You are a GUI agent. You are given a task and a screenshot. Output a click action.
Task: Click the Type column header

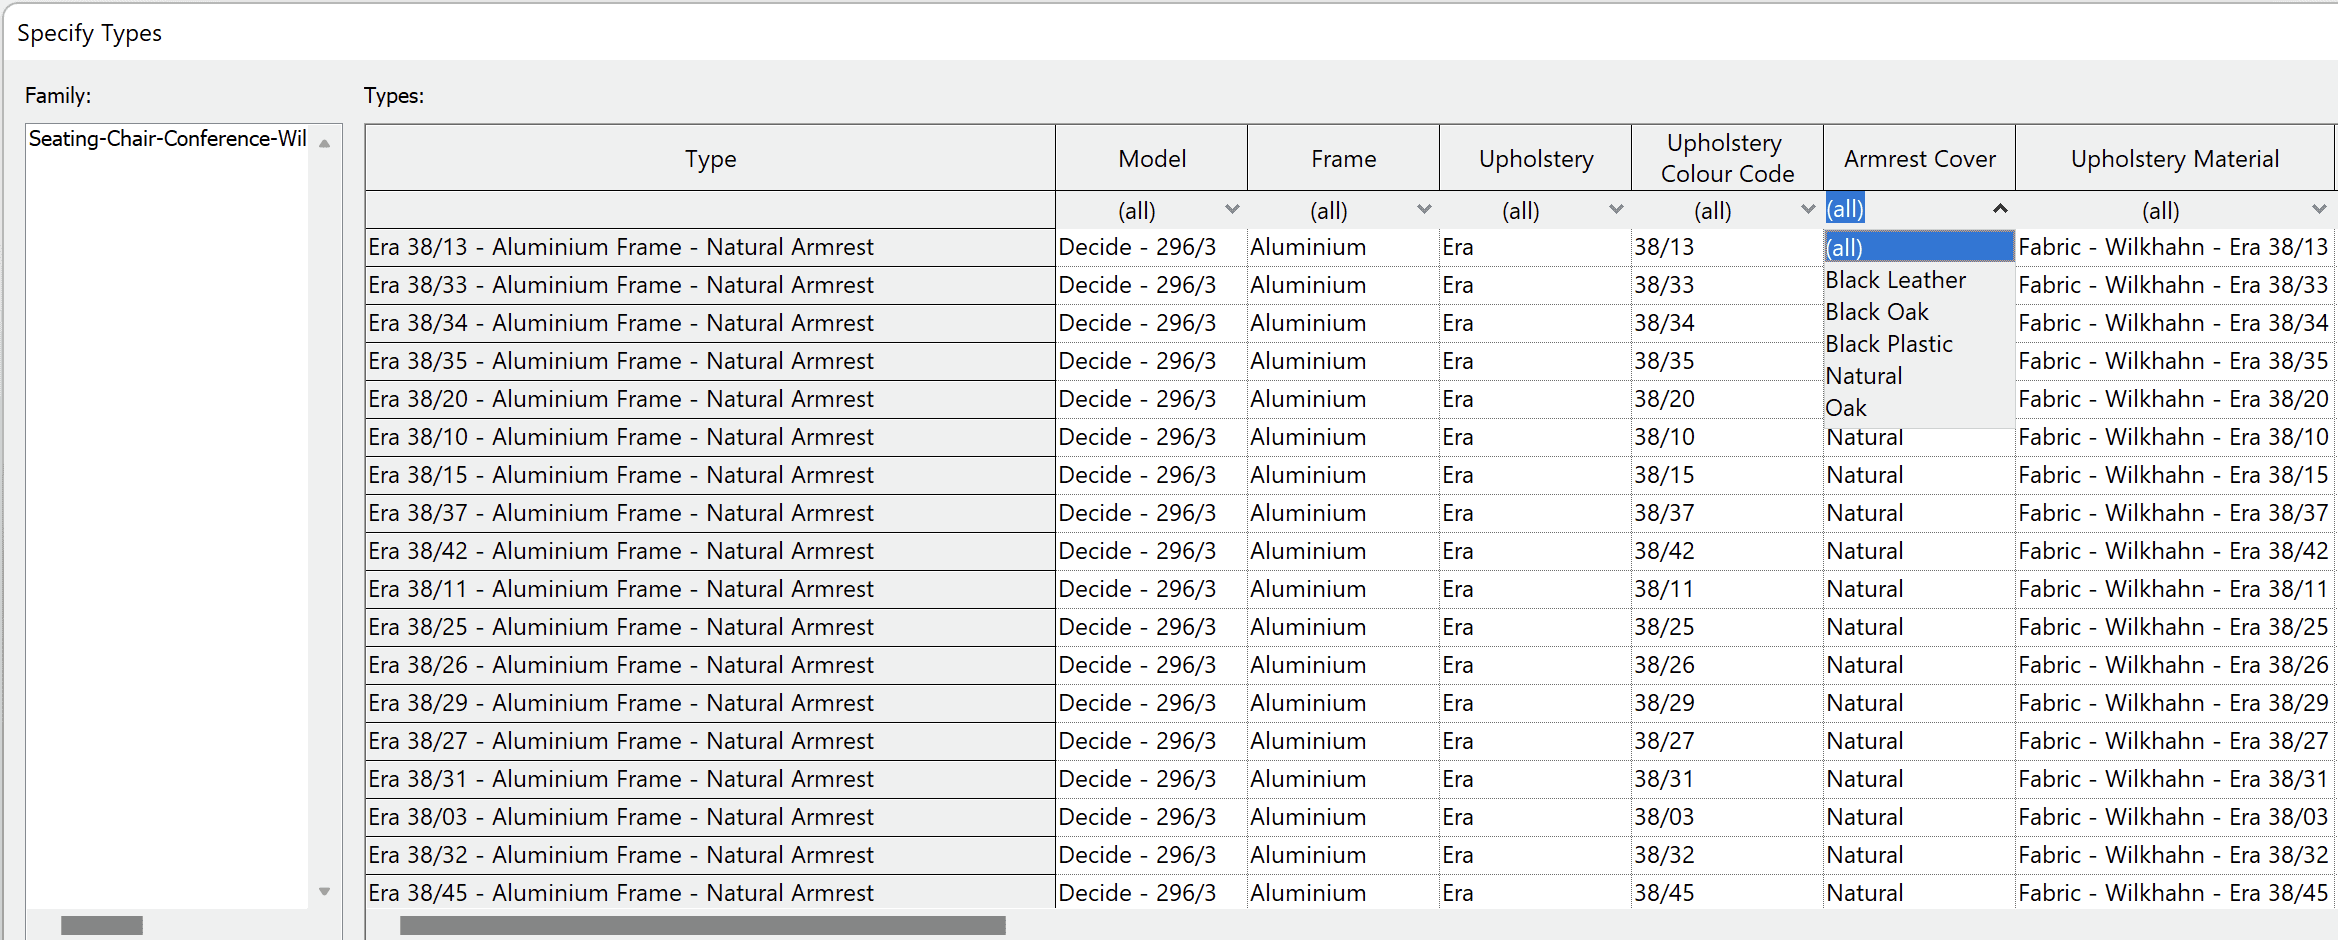709,158
